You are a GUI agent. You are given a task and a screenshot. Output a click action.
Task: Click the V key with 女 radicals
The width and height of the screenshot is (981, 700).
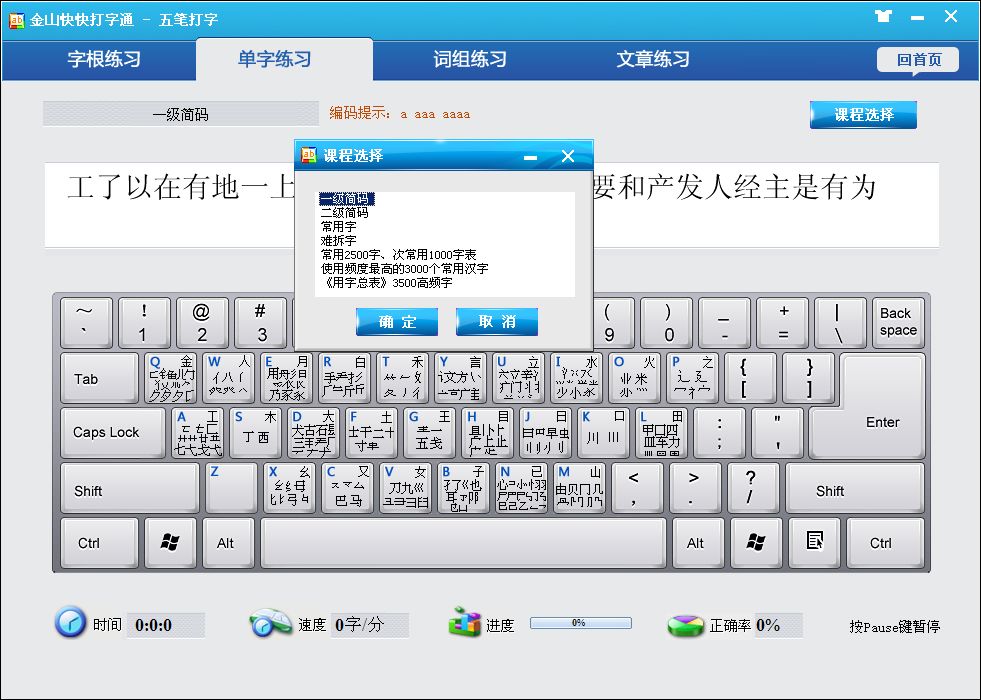pyautogui.click(x=405, y=487)
